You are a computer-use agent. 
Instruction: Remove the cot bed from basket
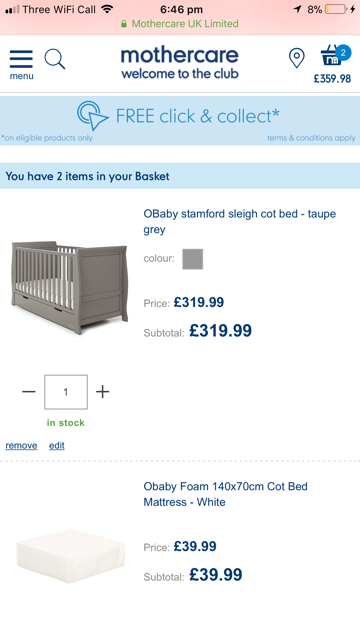[21, 445]
